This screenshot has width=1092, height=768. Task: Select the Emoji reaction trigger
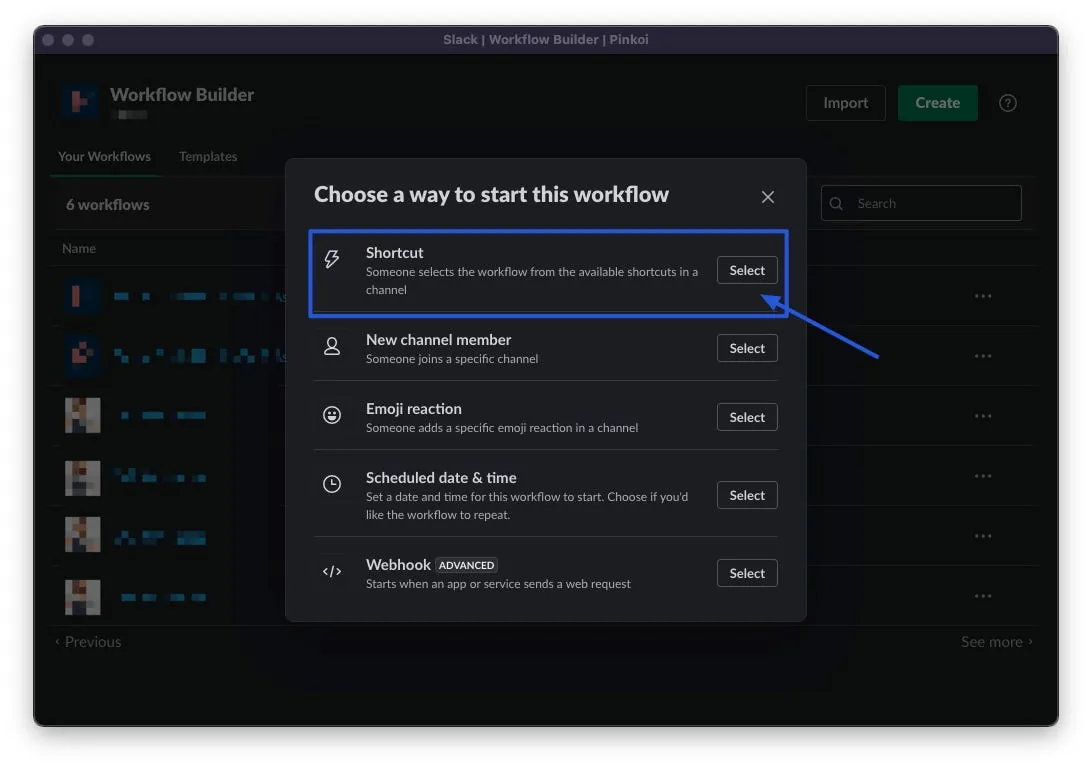click(x=747, y=417)
